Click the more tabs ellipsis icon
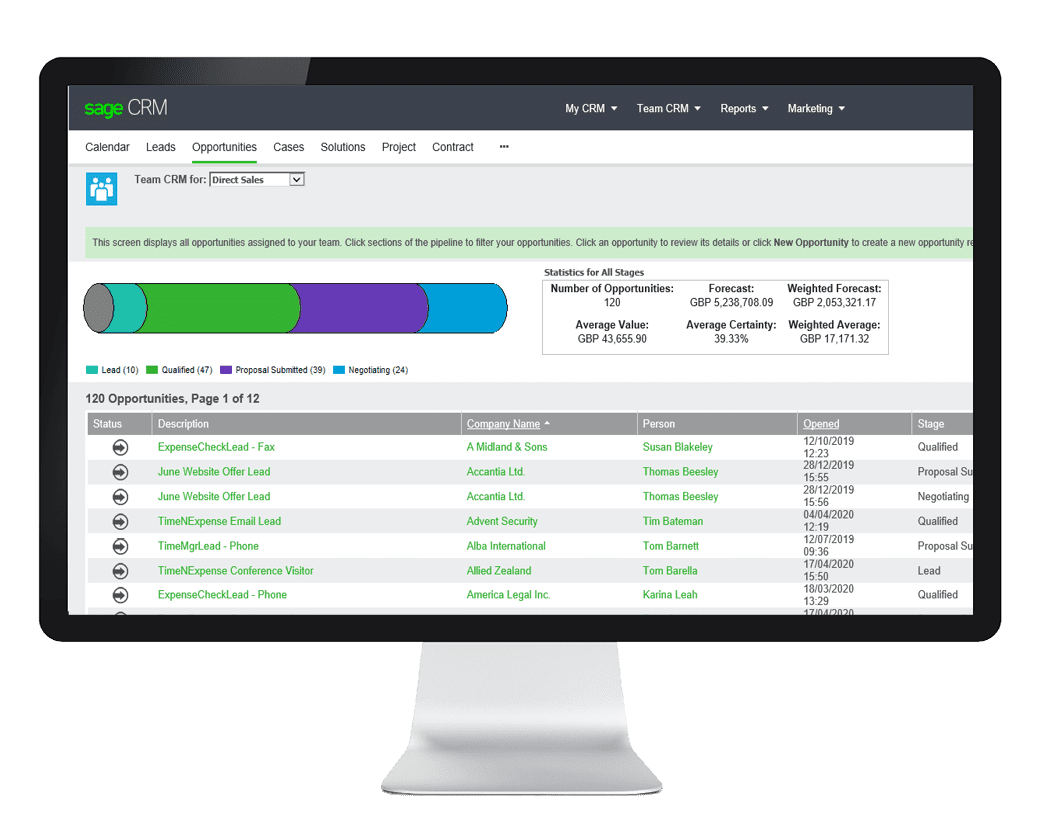This screenshot has height=833, width=1042. pyautogui.click(x=504, y=147)
